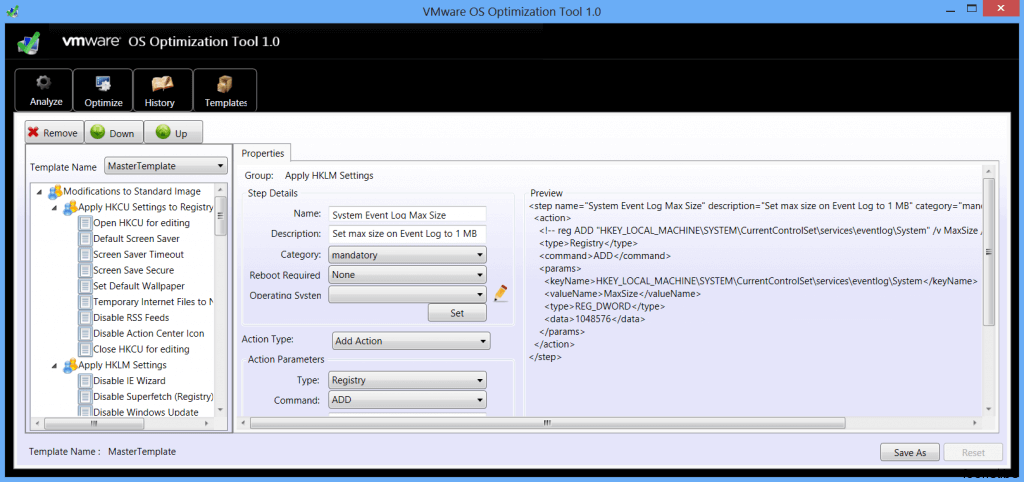Click the Description input field
Screen dimensions: 1024x482
[x=408, y=233]
